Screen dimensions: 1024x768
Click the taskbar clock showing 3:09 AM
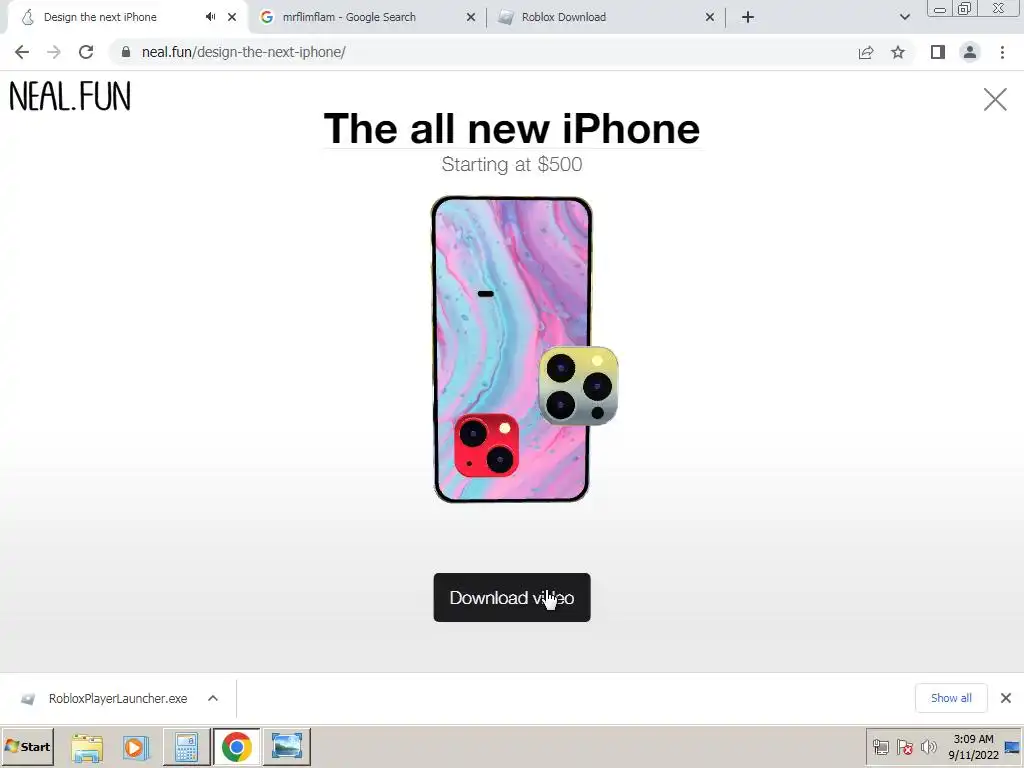point(973,747)
